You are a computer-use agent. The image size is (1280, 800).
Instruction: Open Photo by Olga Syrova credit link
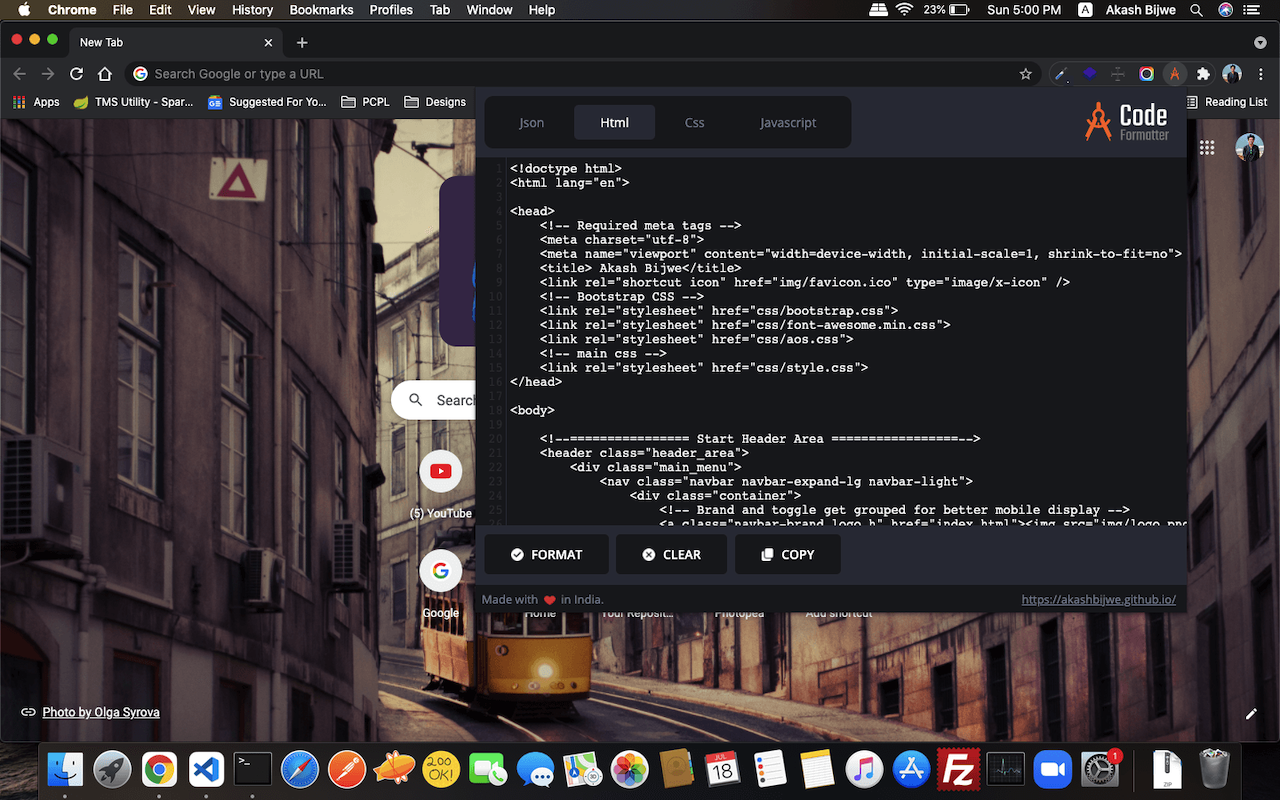click(101, 713)
